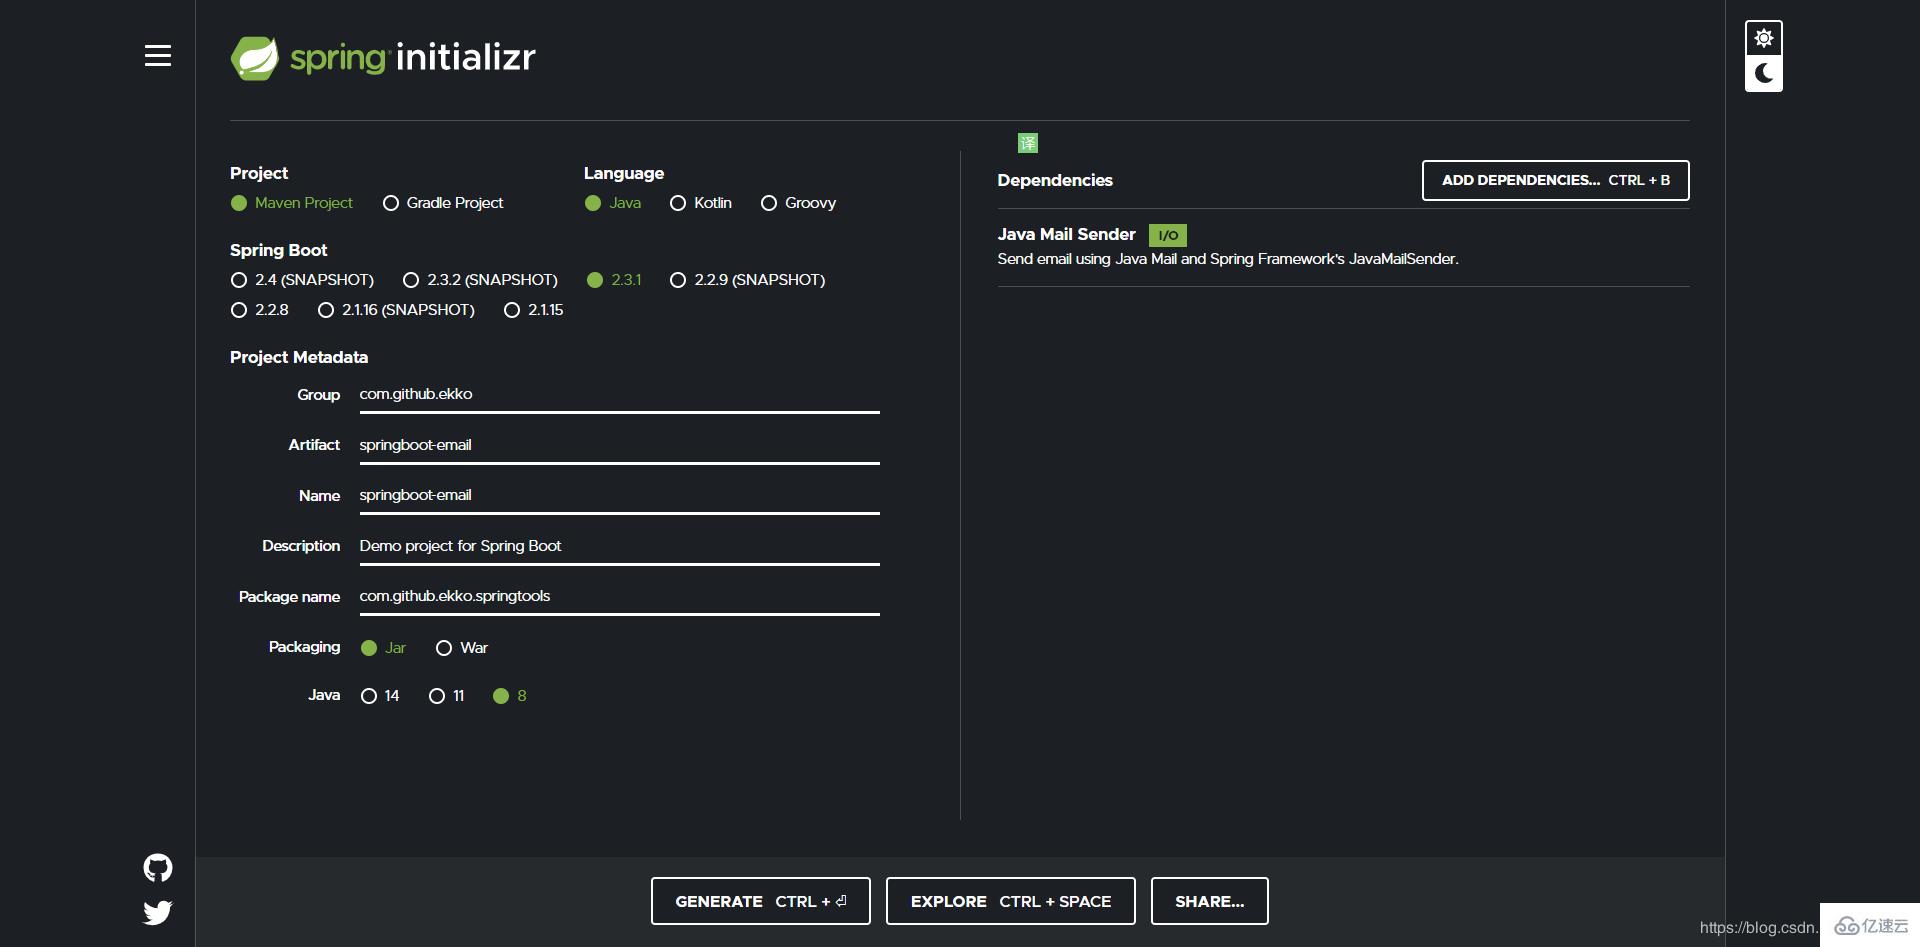Select Spring Boot 2.1.15 version
The image size is (1920, 947).
(533, 310)
